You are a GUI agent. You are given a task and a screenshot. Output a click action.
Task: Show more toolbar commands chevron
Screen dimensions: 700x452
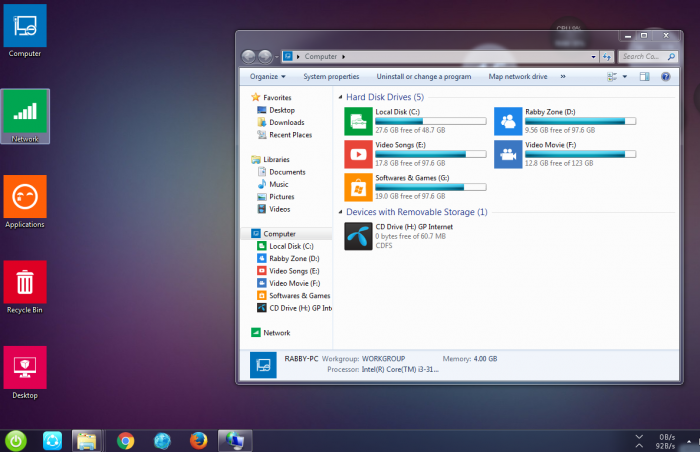tap(562, 76)
